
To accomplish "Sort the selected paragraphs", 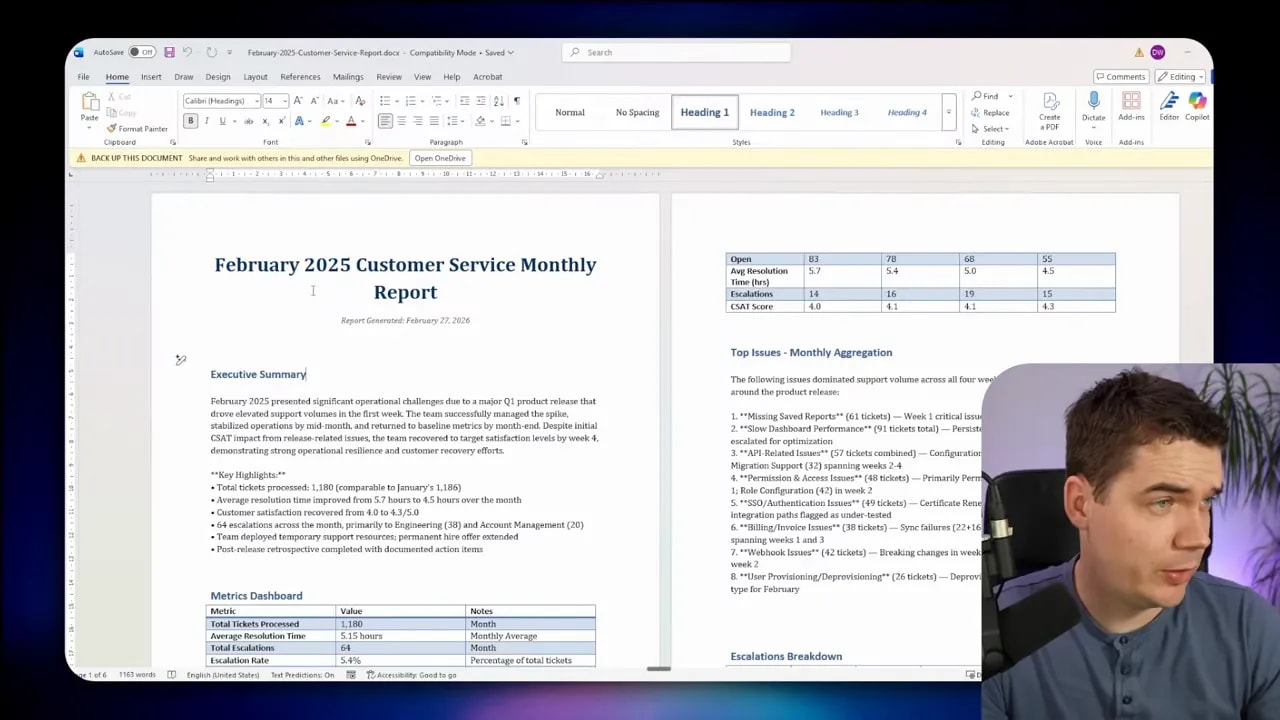I will click(x=499, y=100).
